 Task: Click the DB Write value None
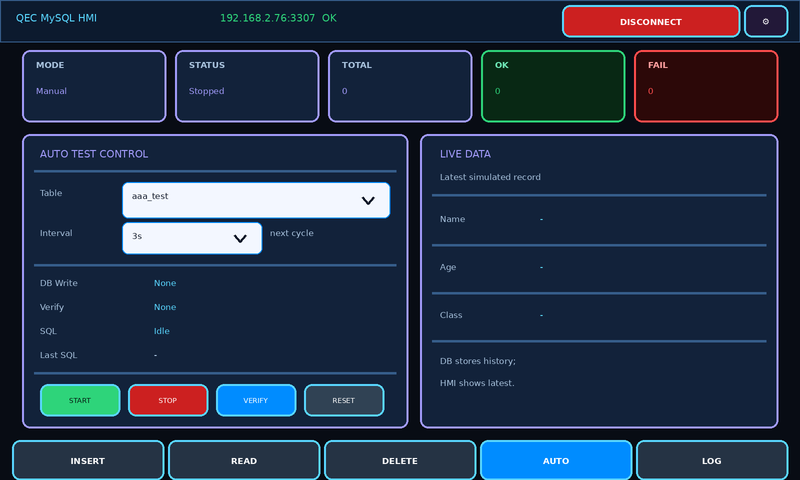coord(165,283)
